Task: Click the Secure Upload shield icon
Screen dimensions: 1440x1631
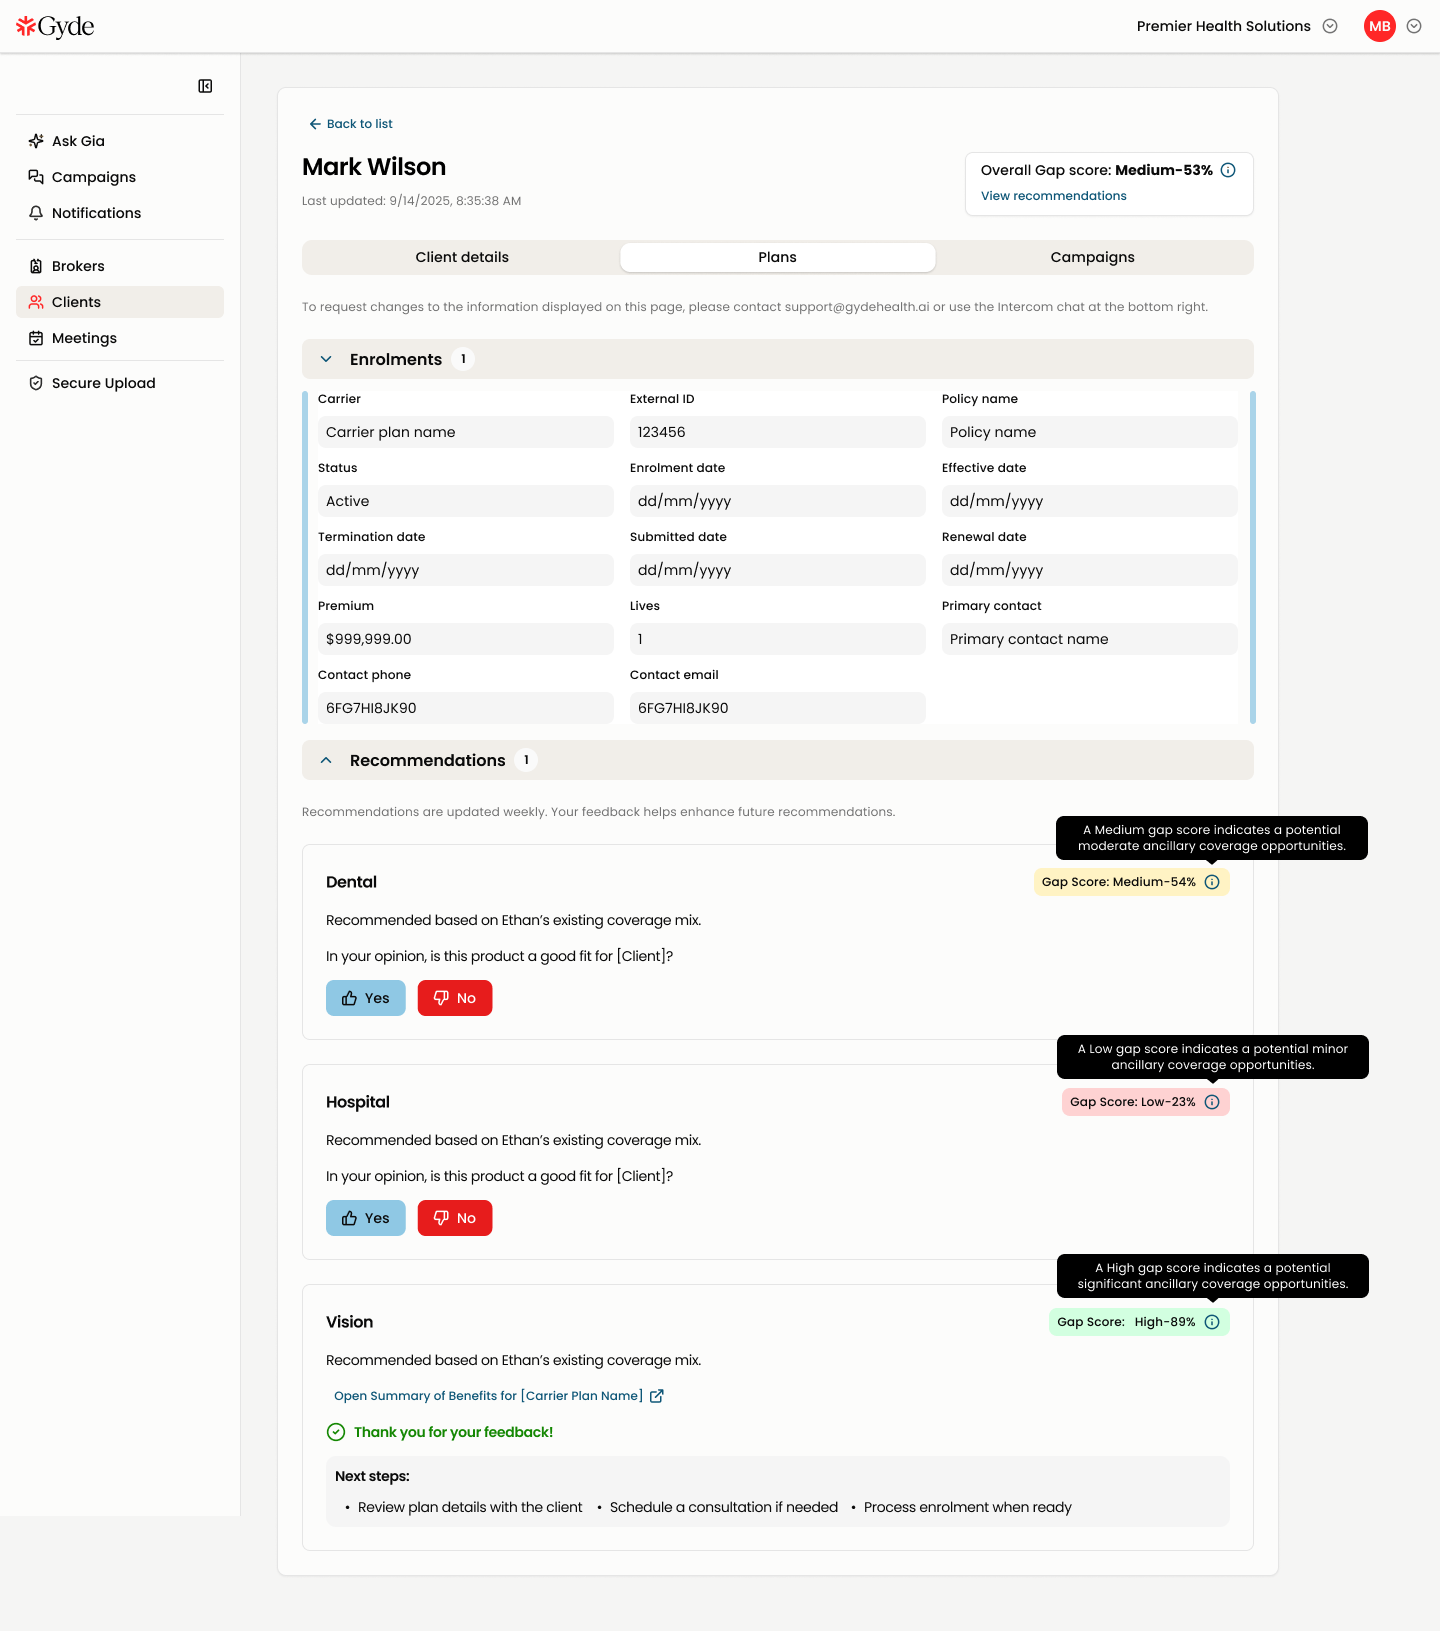Action: pos(36,383)
